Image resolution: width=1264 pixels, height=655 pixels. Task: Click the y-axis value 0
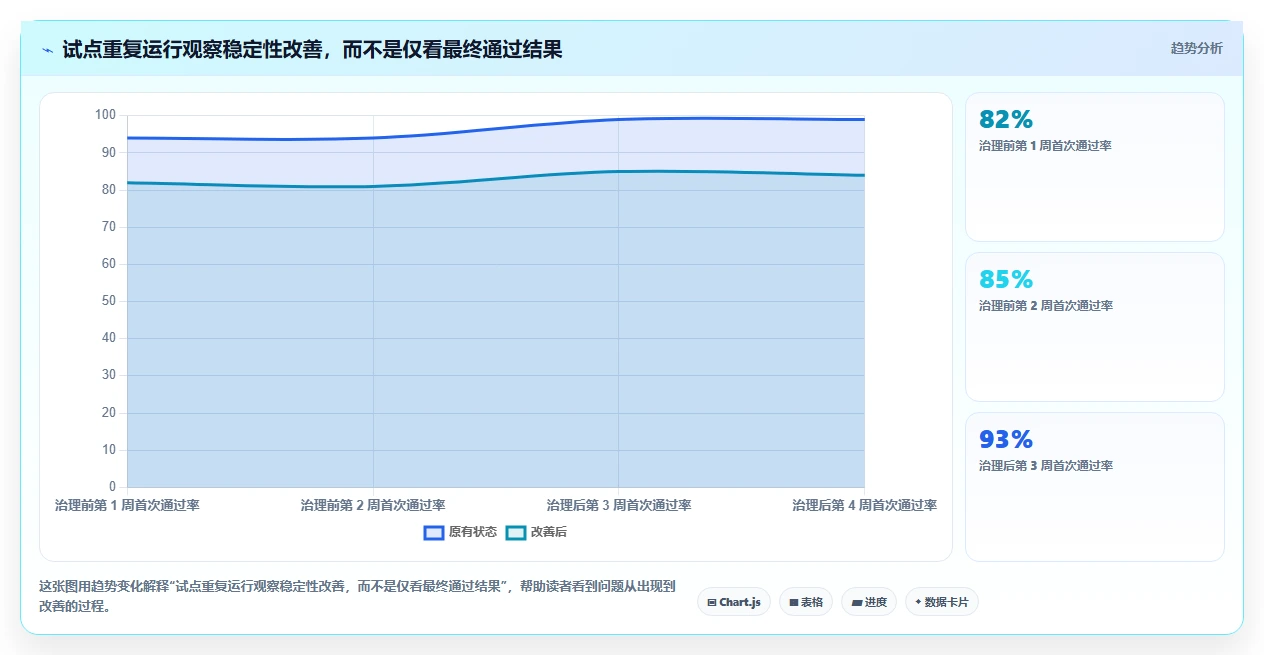click(113, 487)
